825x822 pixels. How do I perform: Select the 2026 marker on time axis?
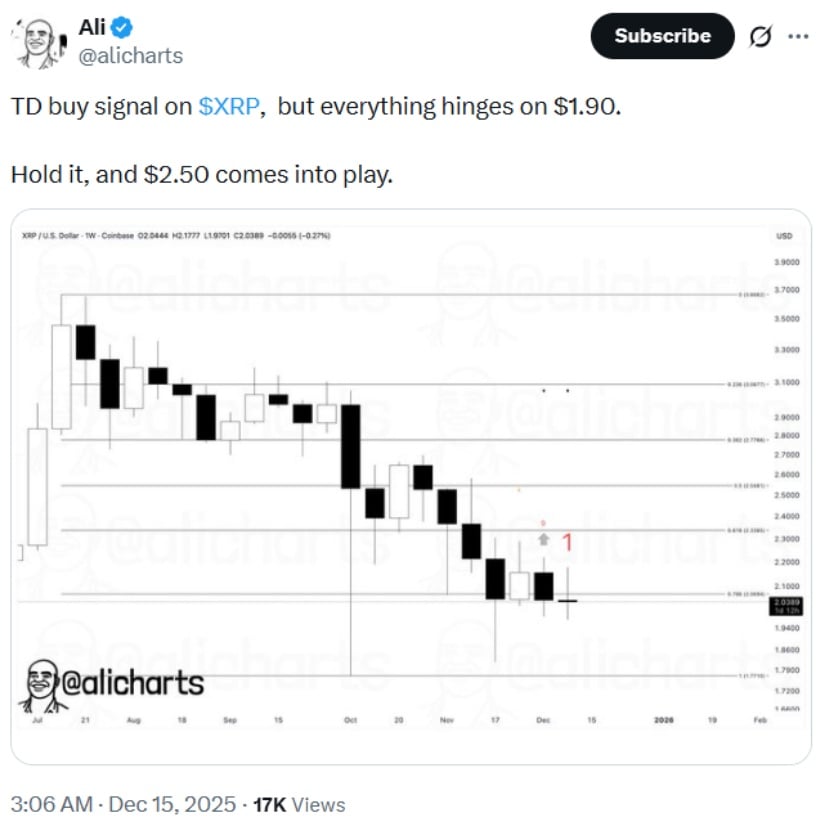[x=663, y=719]
